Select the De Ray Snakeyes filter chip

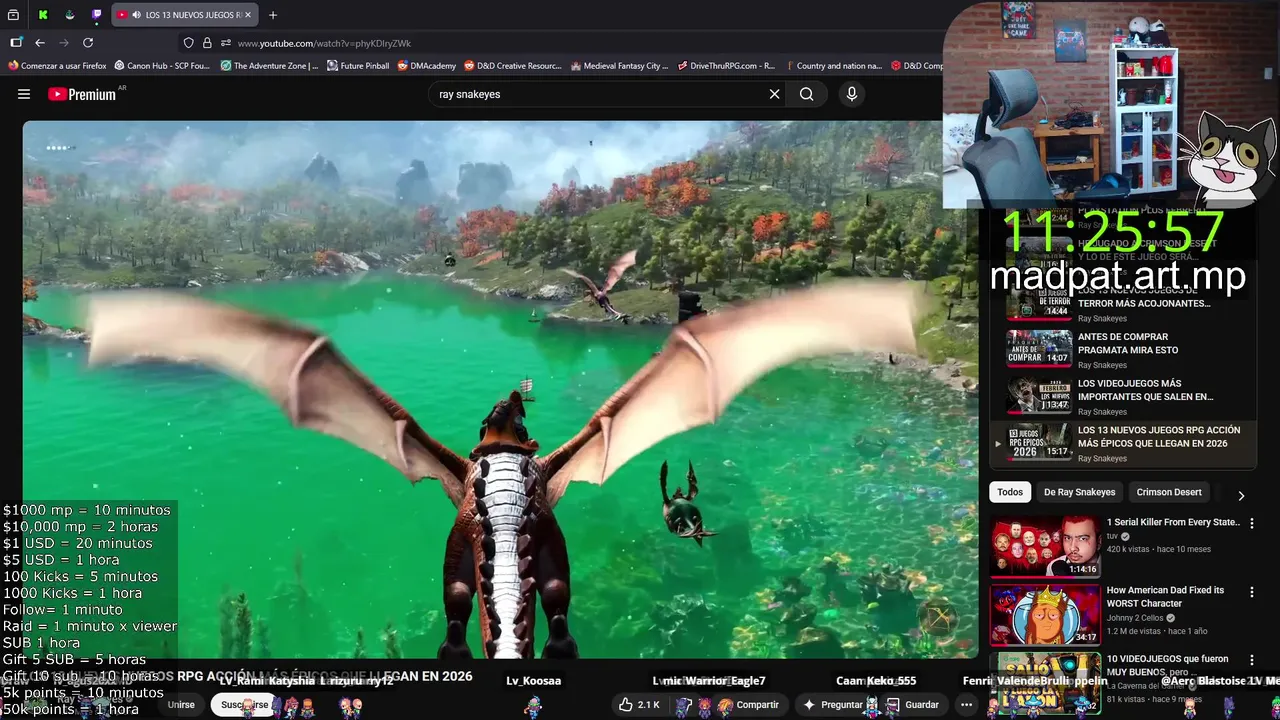point(1080,492)
